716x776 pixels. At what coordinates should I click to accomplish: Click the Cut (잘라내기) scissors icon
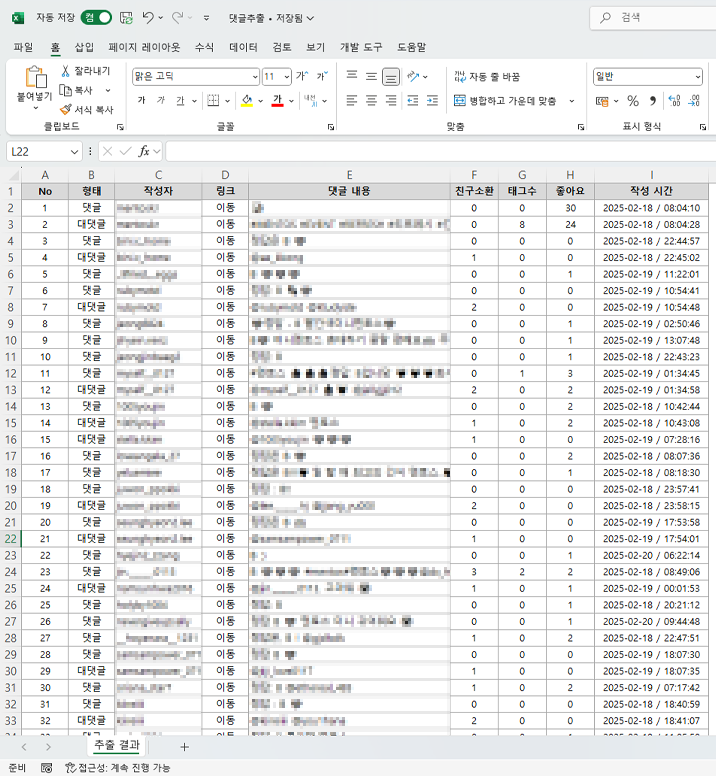point(66,71)
